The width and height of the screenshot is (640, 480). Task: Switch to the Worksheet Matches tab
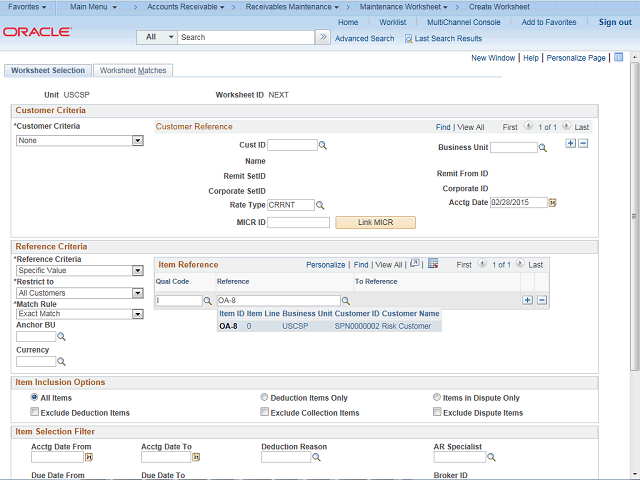point(133,71)
